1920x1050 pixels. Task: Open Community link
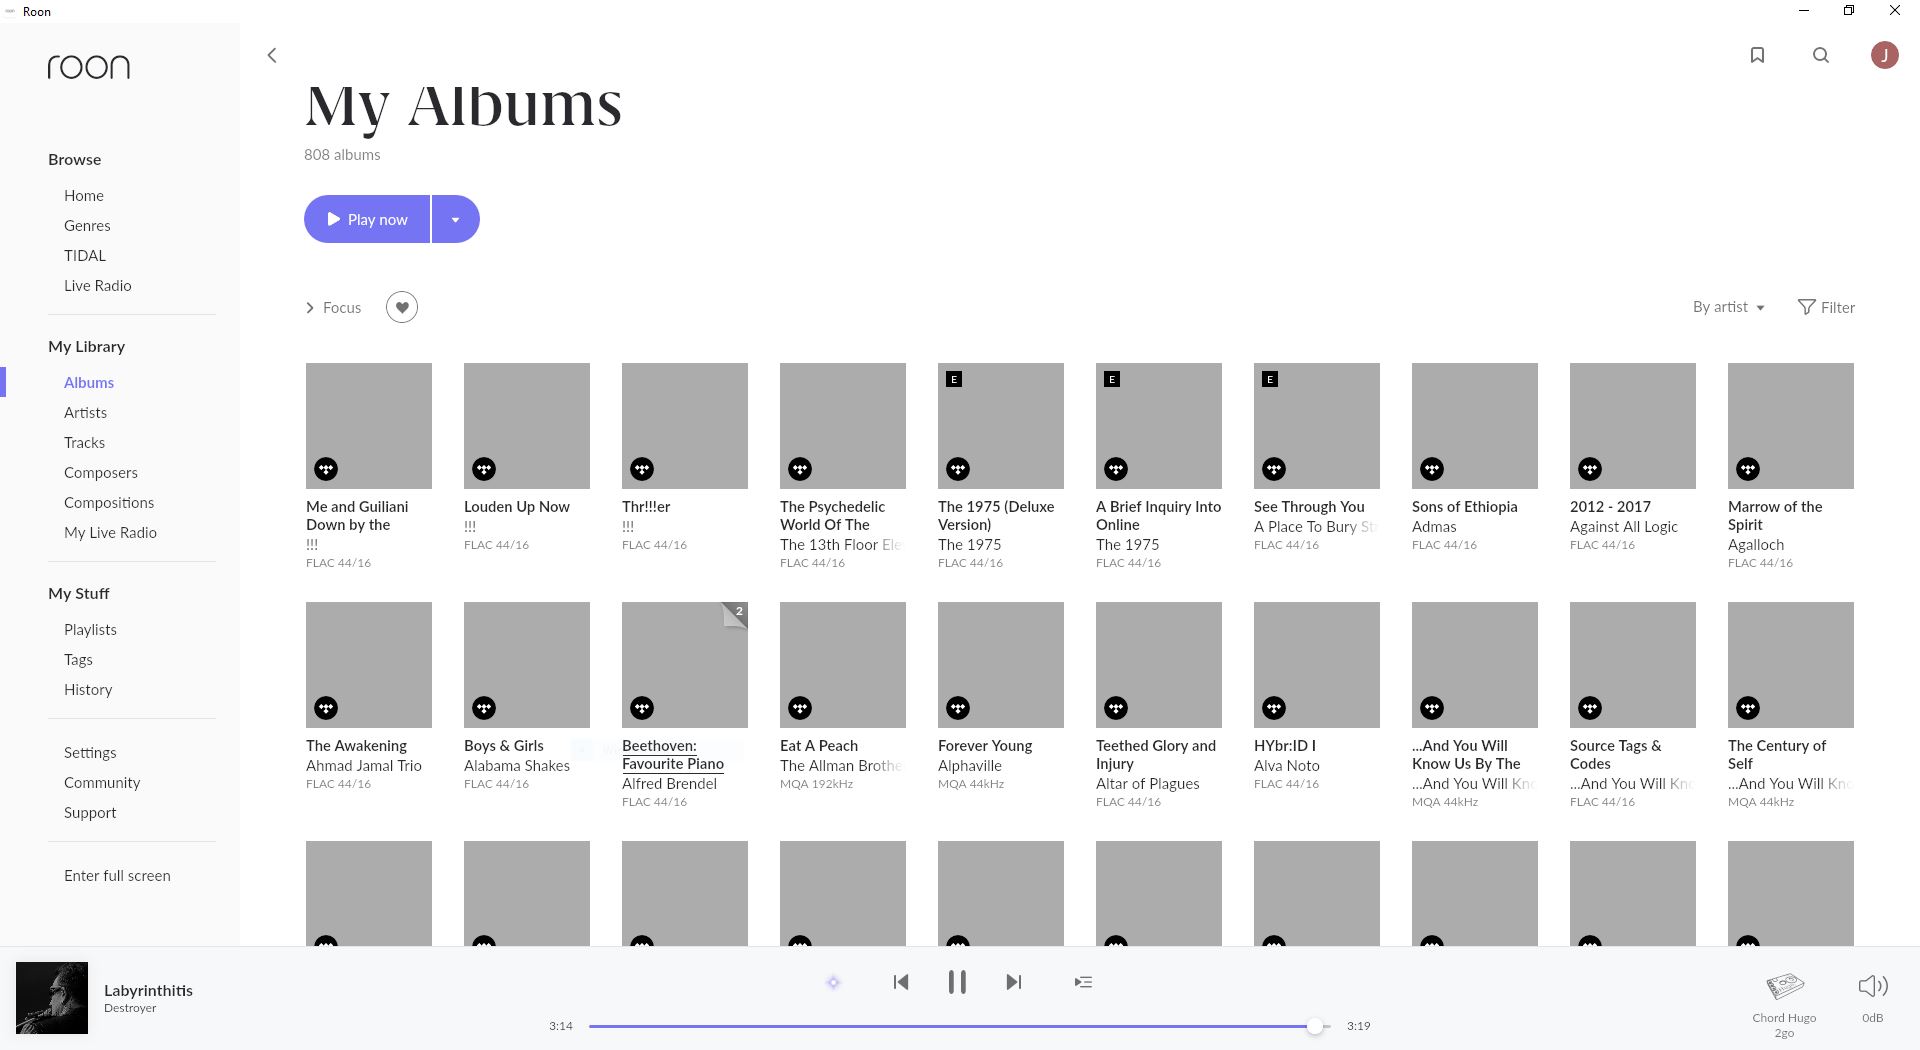[x=102, y=782]
